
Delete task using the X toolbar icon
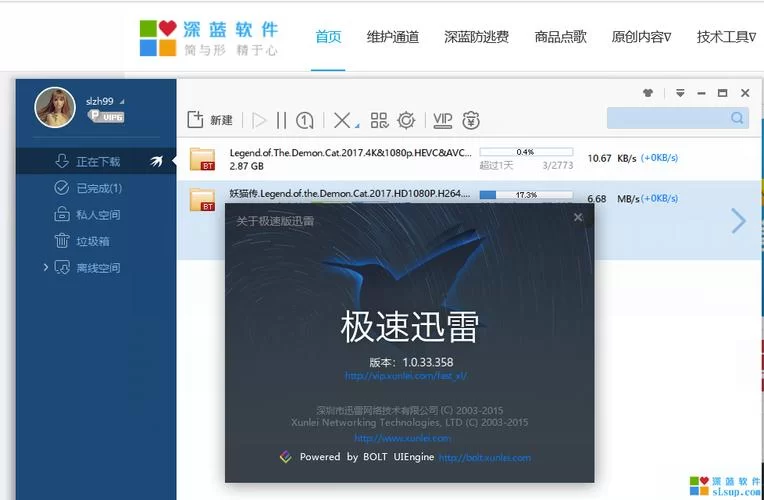pyautogui.click(x=342, y=120)
